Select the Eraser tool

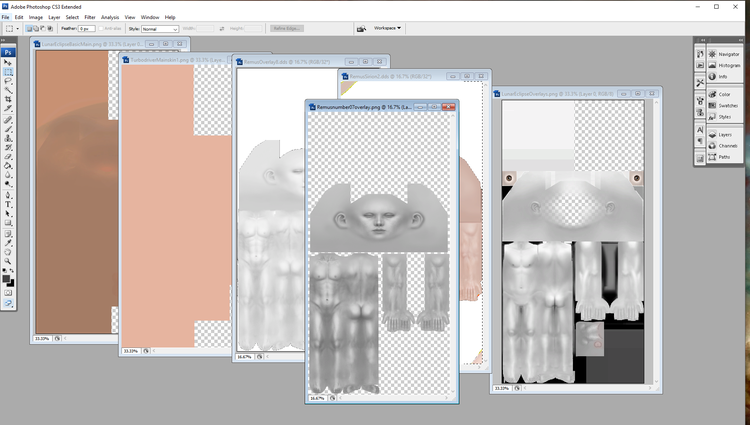tap(8, 156)
